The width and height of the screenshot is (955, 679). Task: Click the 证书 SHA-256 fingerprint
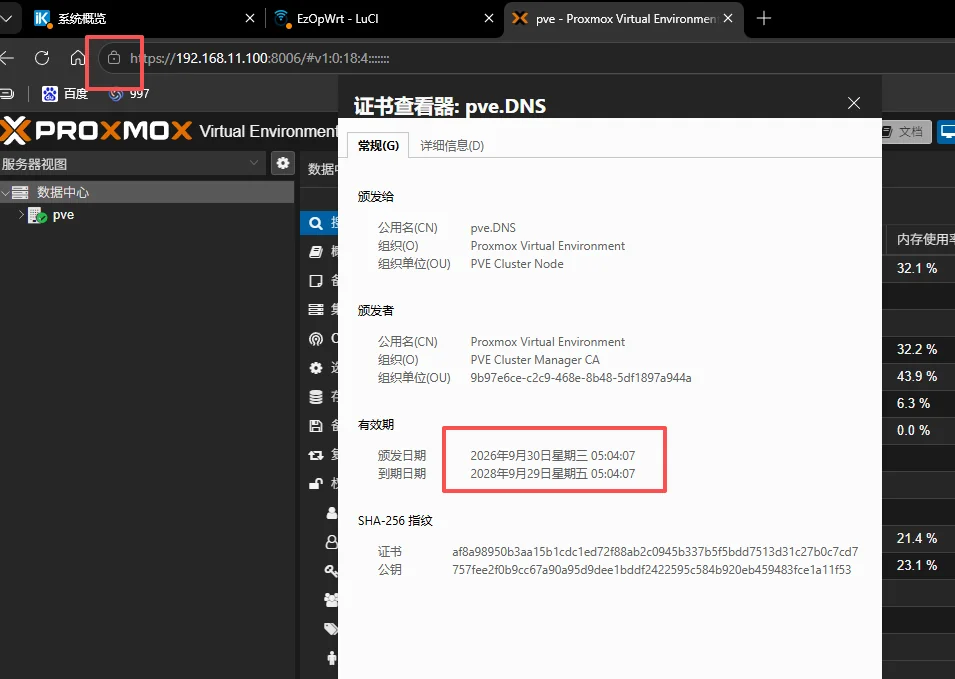655,552
